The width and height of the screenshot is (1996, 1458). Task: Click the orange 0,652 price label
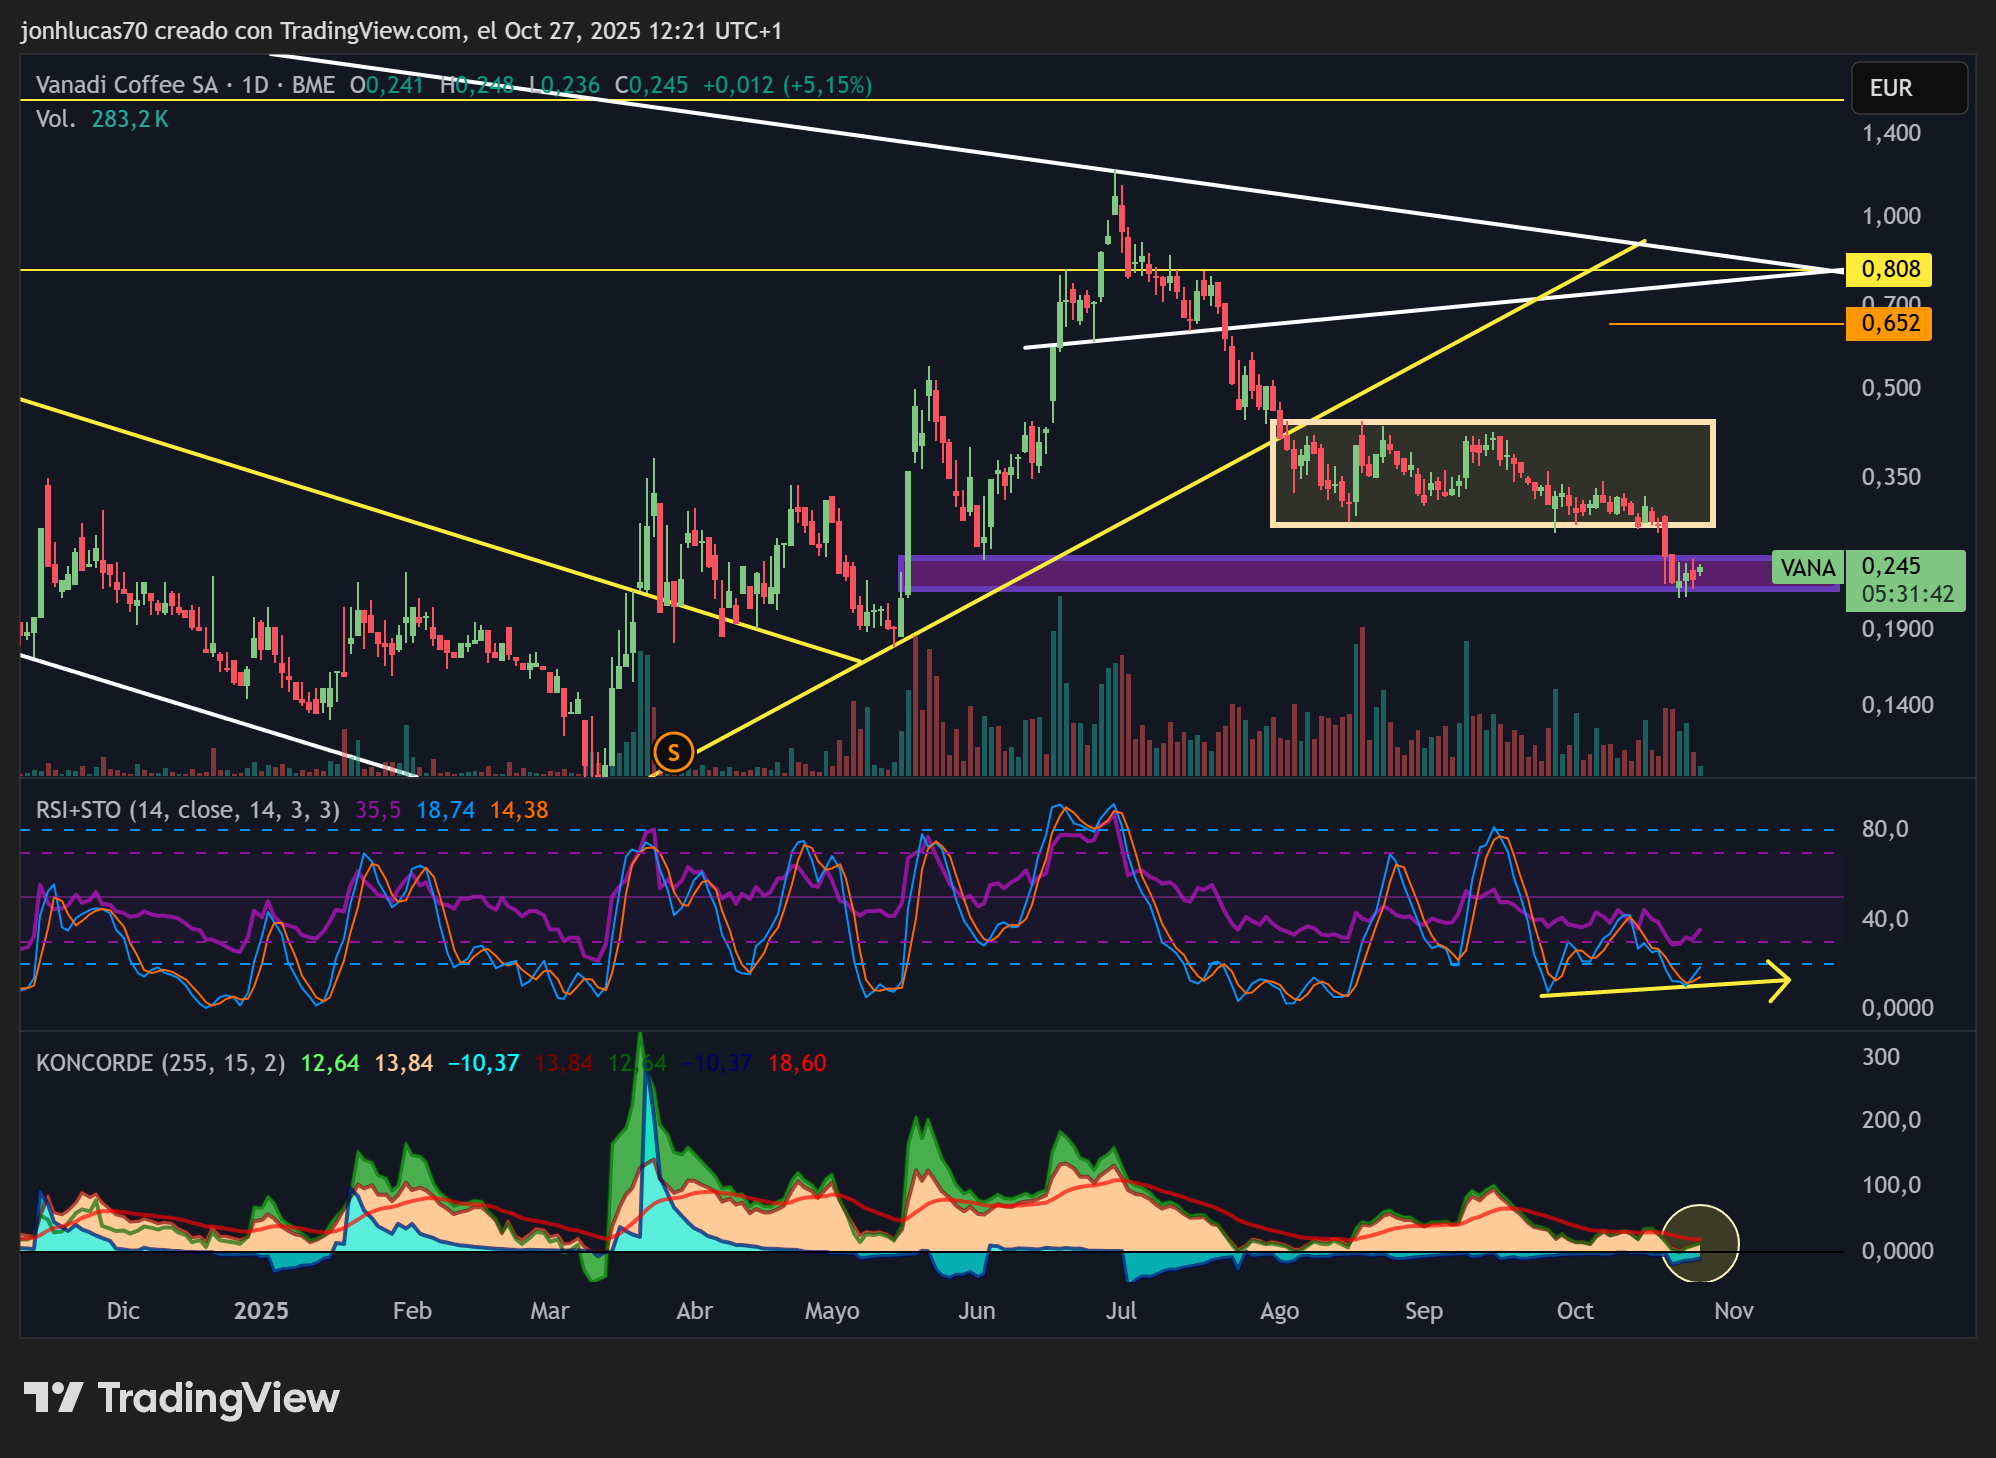click(1889, 323)
